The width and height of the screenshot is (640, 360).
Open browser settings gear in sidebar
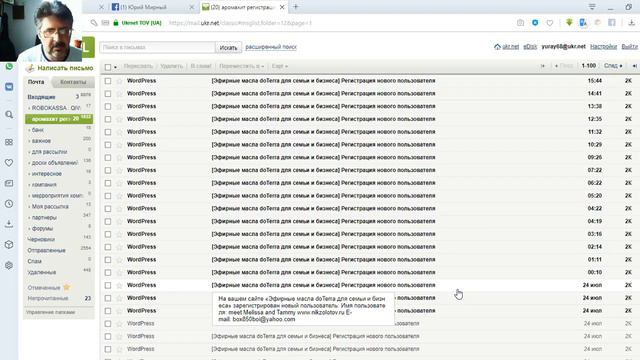click(9, 265)
